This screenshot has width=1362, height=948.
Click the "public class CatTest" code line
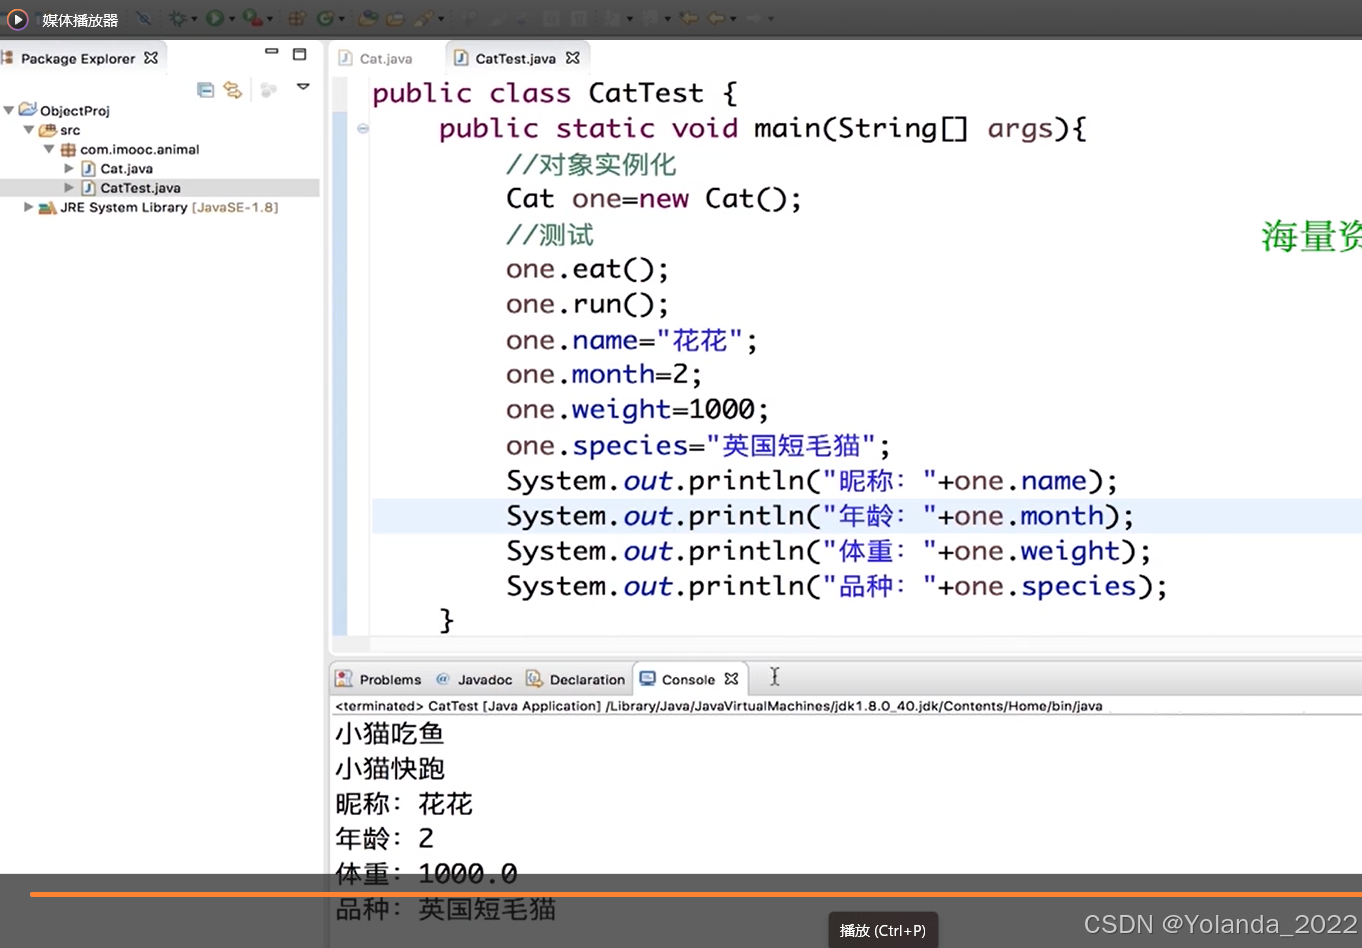point(555,93)
